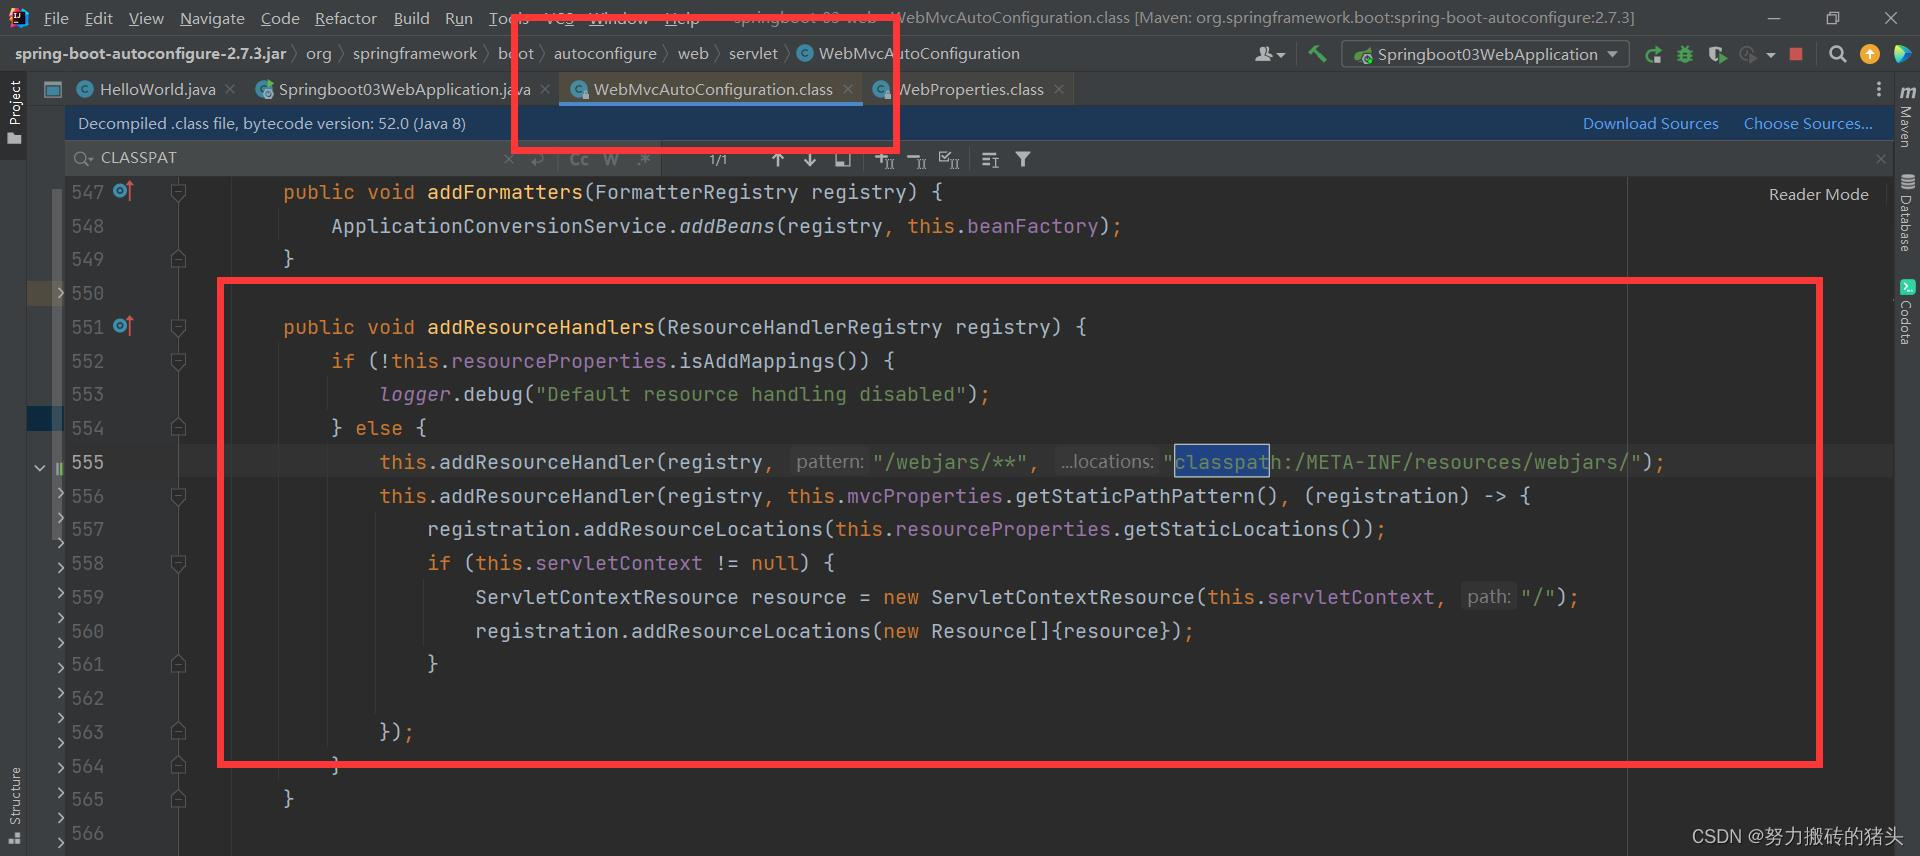
Task: Open the Structure tool window
Action: (14, 804)
